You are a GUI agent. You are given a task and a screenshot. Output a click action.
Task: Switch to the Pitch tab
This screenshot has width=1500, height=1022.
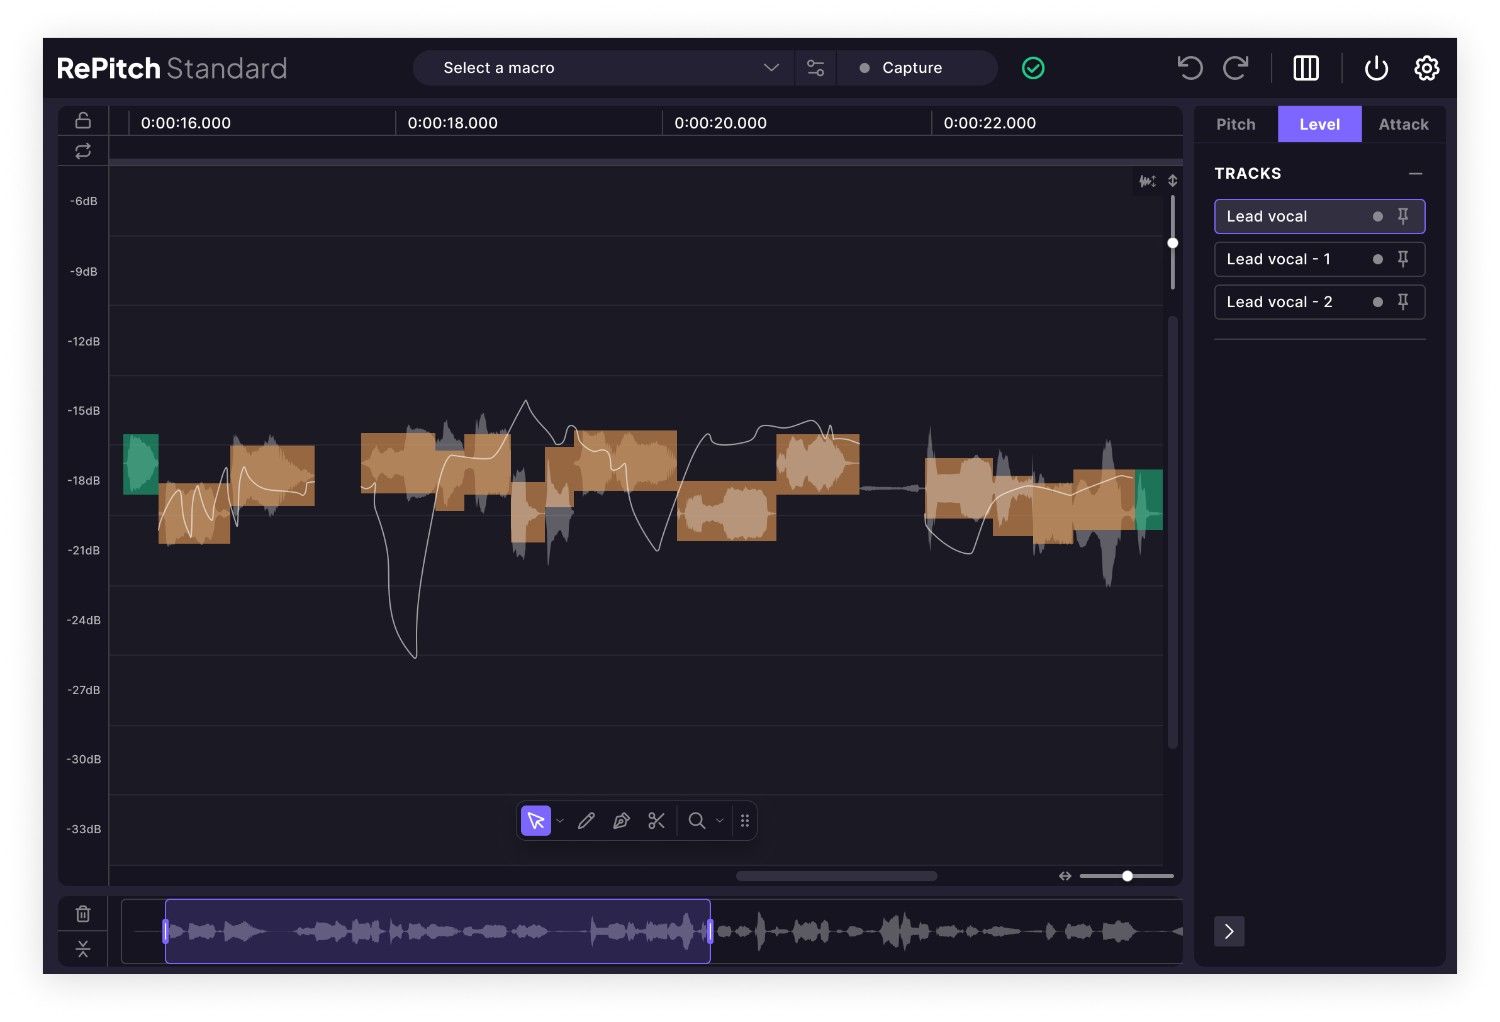pos(1236,123)
